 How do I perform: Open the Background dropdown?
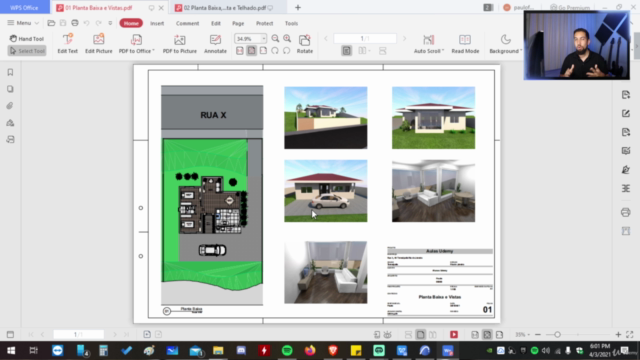pos(505,44)
